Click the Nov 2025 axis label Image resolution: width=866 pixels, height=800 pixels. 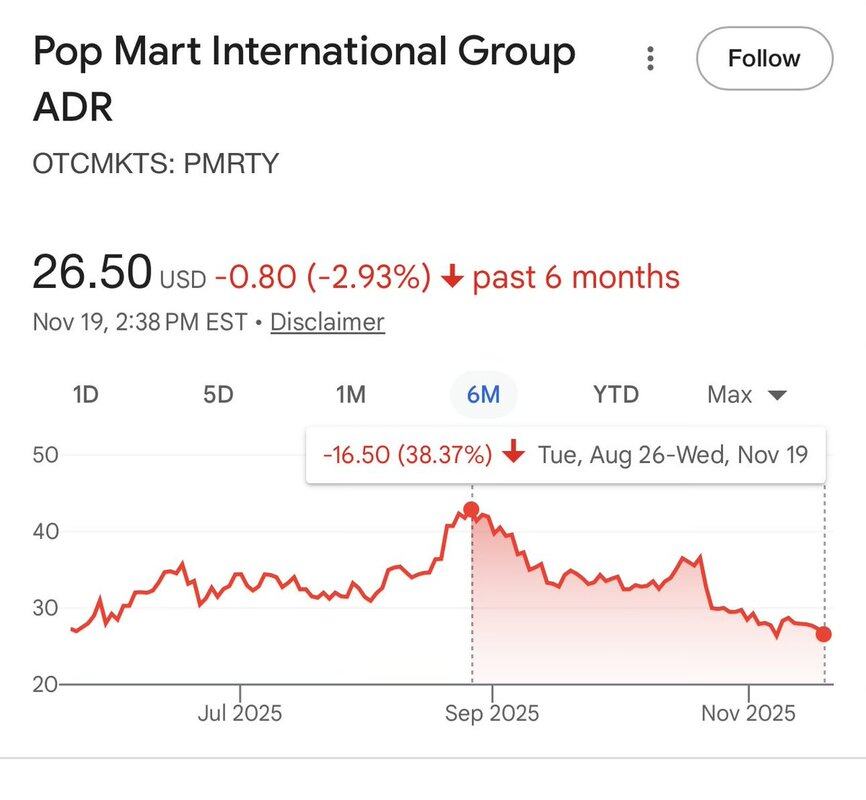pyautogui.click(x=749, y=714)
